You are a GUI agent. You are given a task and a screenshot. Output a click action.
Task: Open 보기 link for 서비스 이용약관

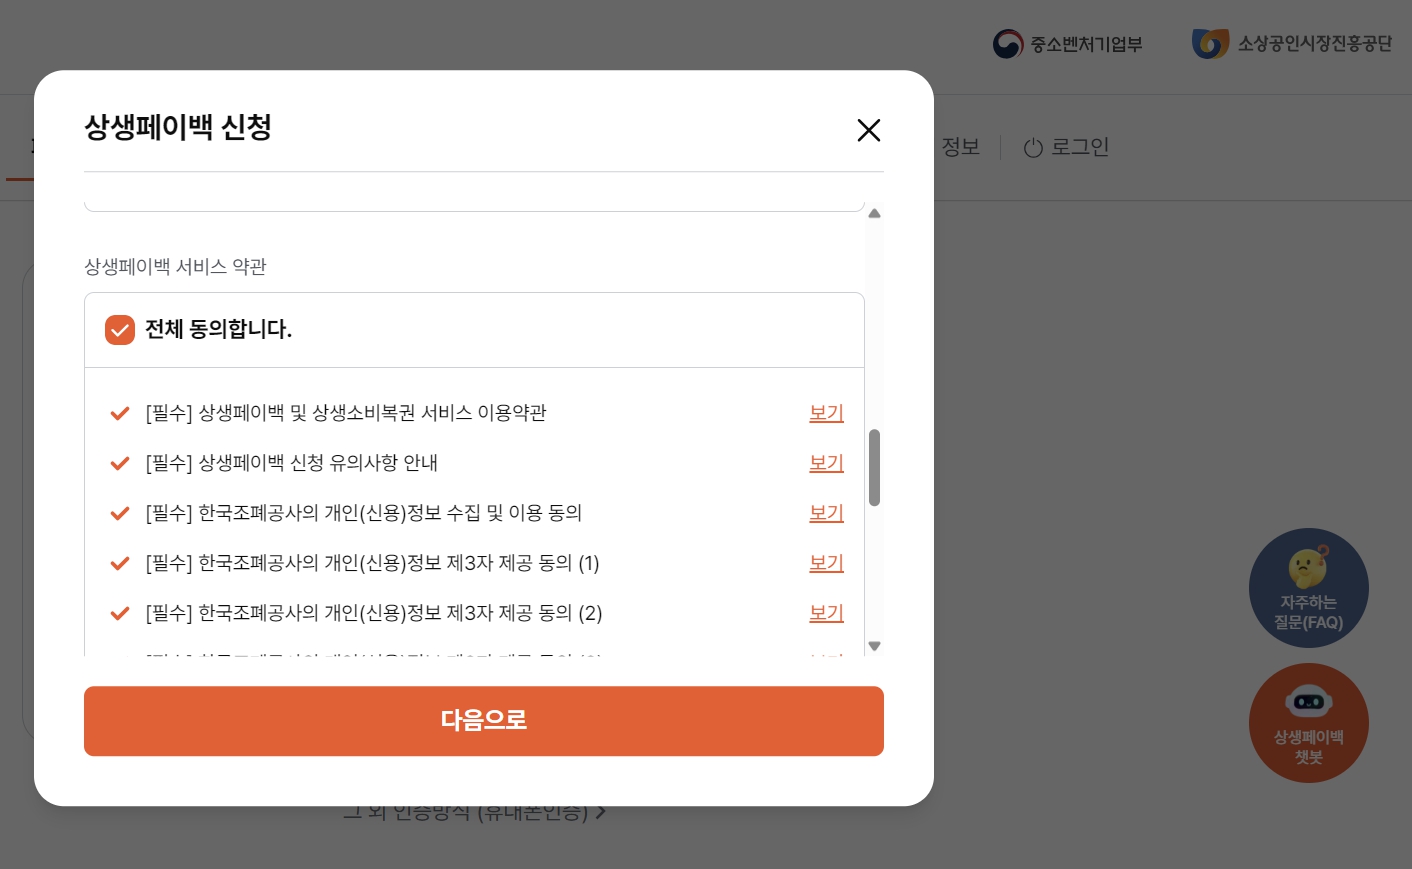click(x=826, y=413)
